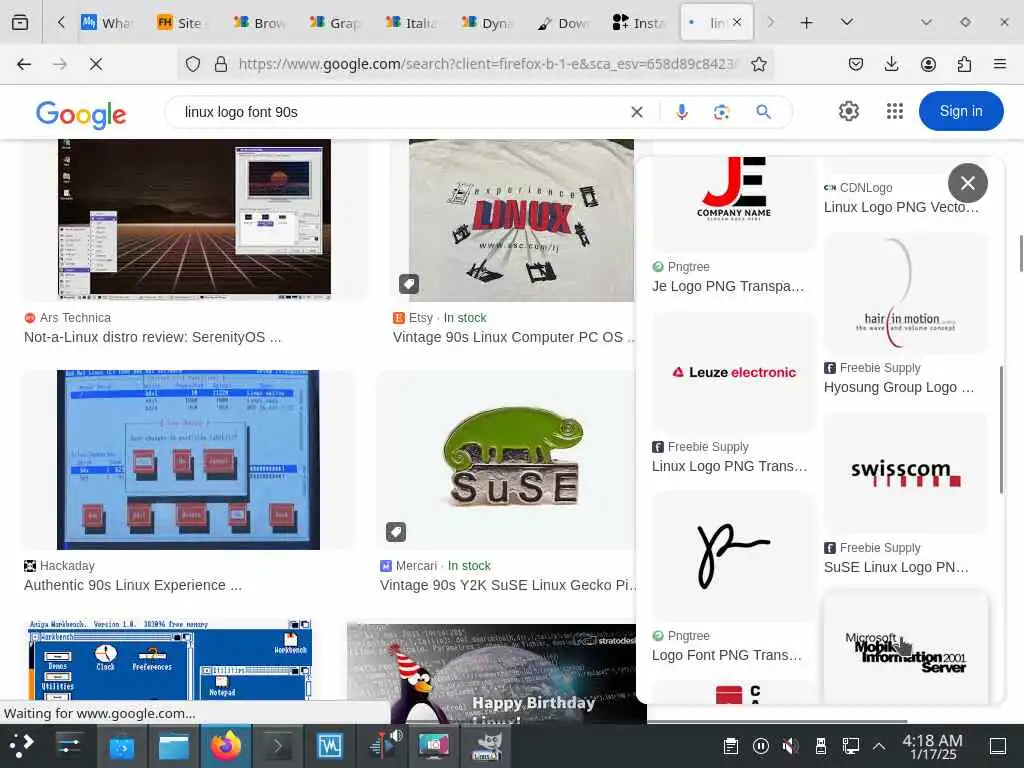Switch to the 'Wha' tab
This screenshot has width=1024, height=768.
coord(106,22)
